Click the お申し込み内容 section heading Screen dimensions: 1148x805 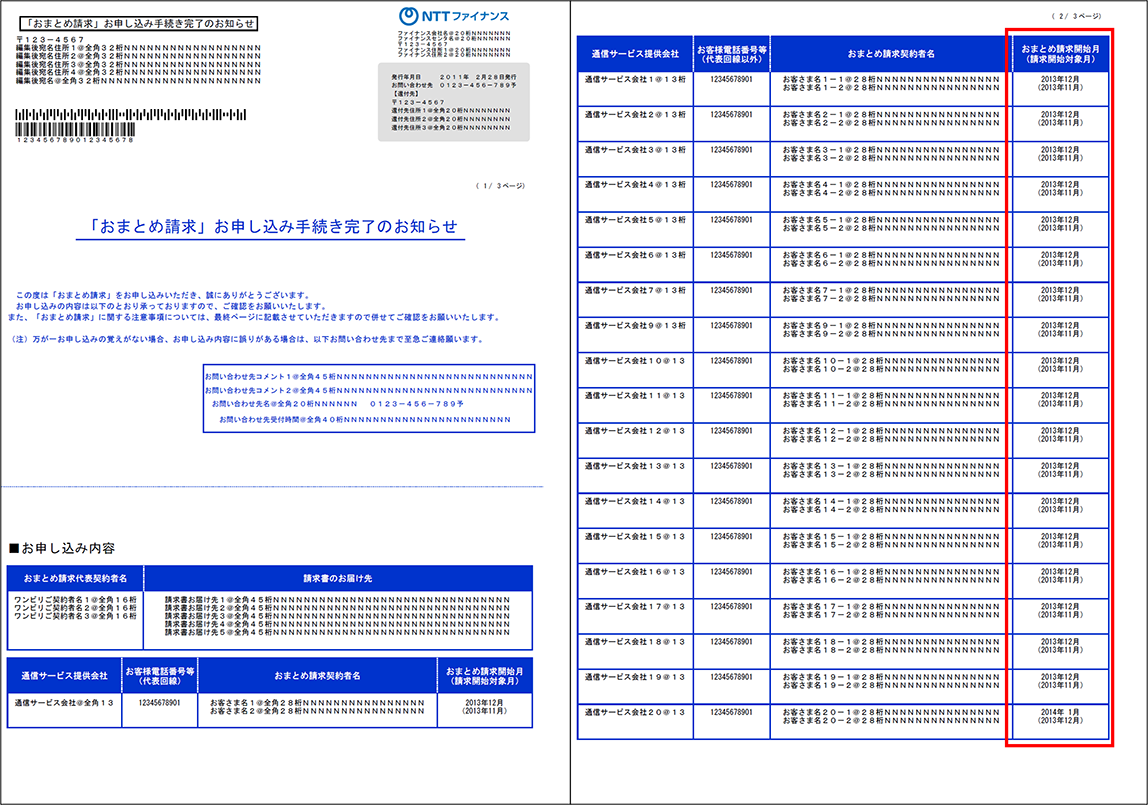tap(62, 548)
